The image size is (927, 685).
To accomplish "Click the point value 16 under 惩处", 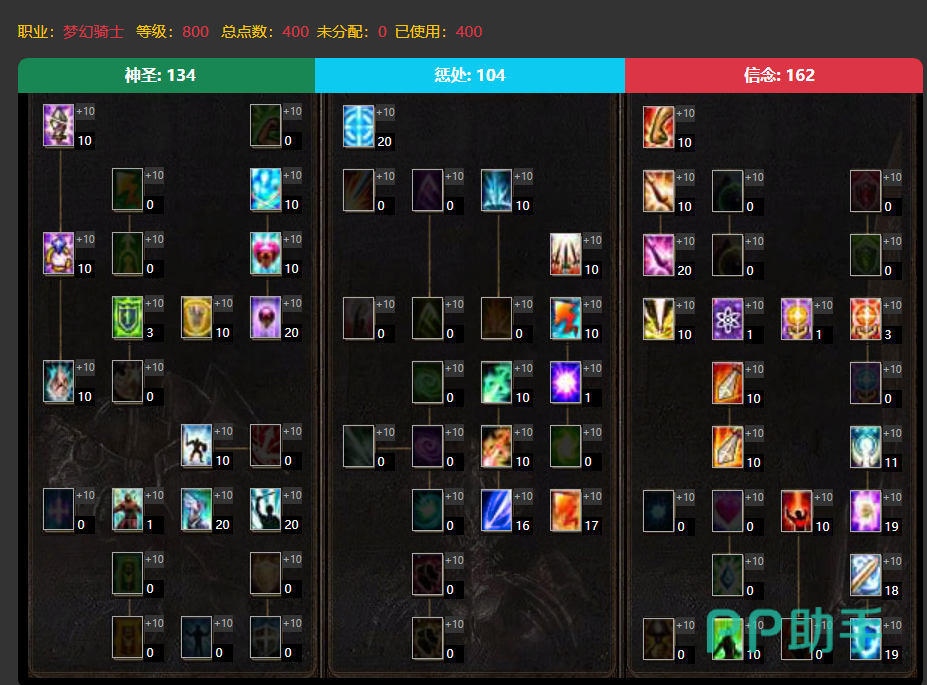I will click(x=523, y=525).
